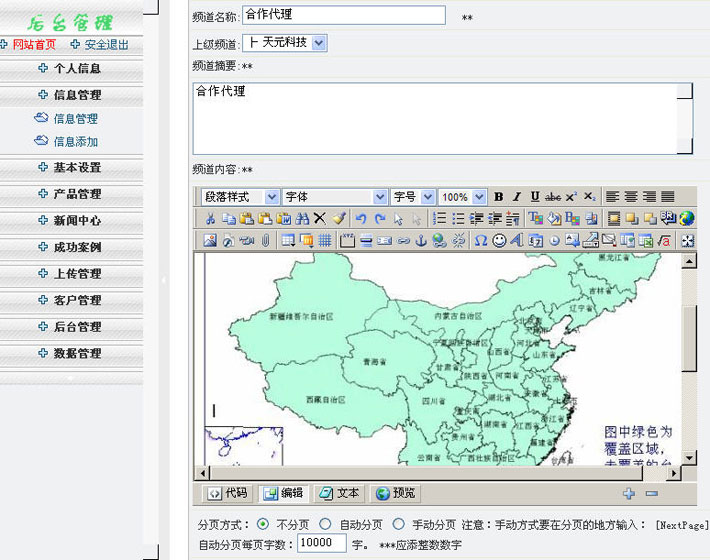Insert an attachment with the paperclip icon

(x=265, y=240)
